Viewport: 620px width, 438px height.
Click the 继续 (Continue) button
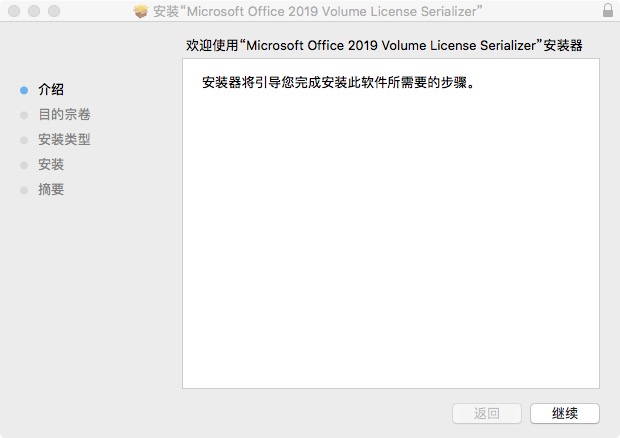(565, 413)
